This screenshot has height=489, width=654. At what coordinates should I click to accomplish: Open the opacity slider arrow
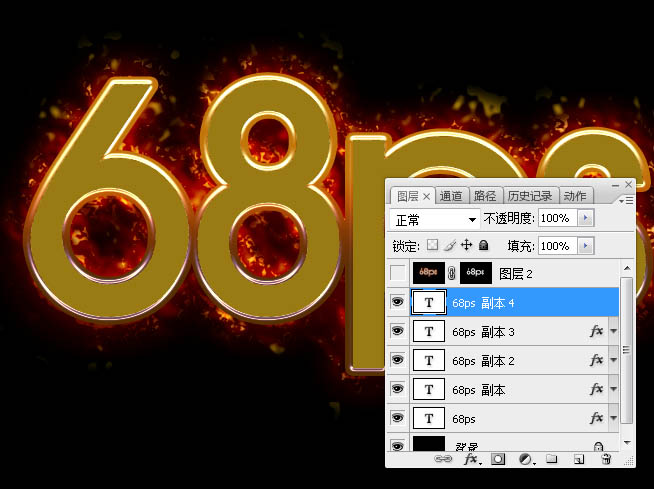[x=586, y=218]
